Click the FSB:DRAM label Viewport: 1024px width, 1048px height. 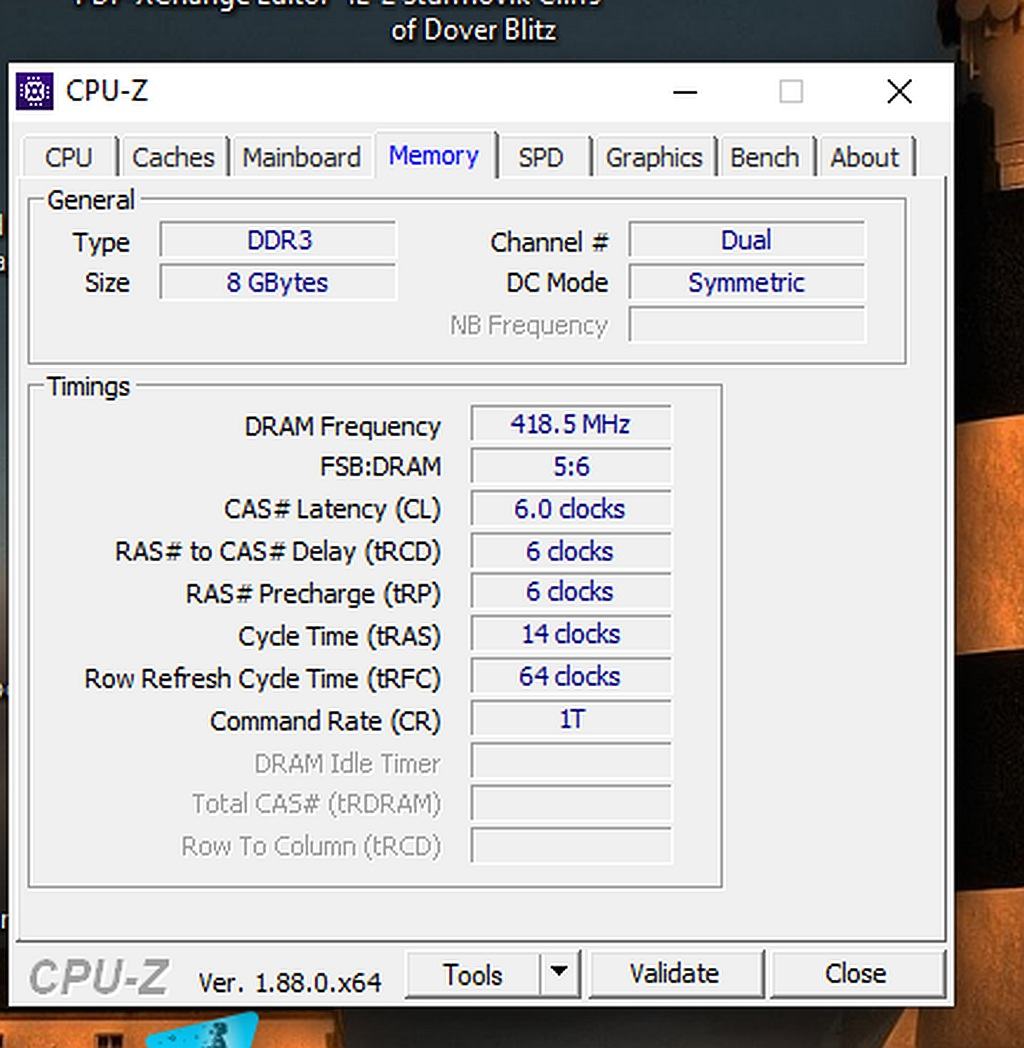tap(381, 467)
